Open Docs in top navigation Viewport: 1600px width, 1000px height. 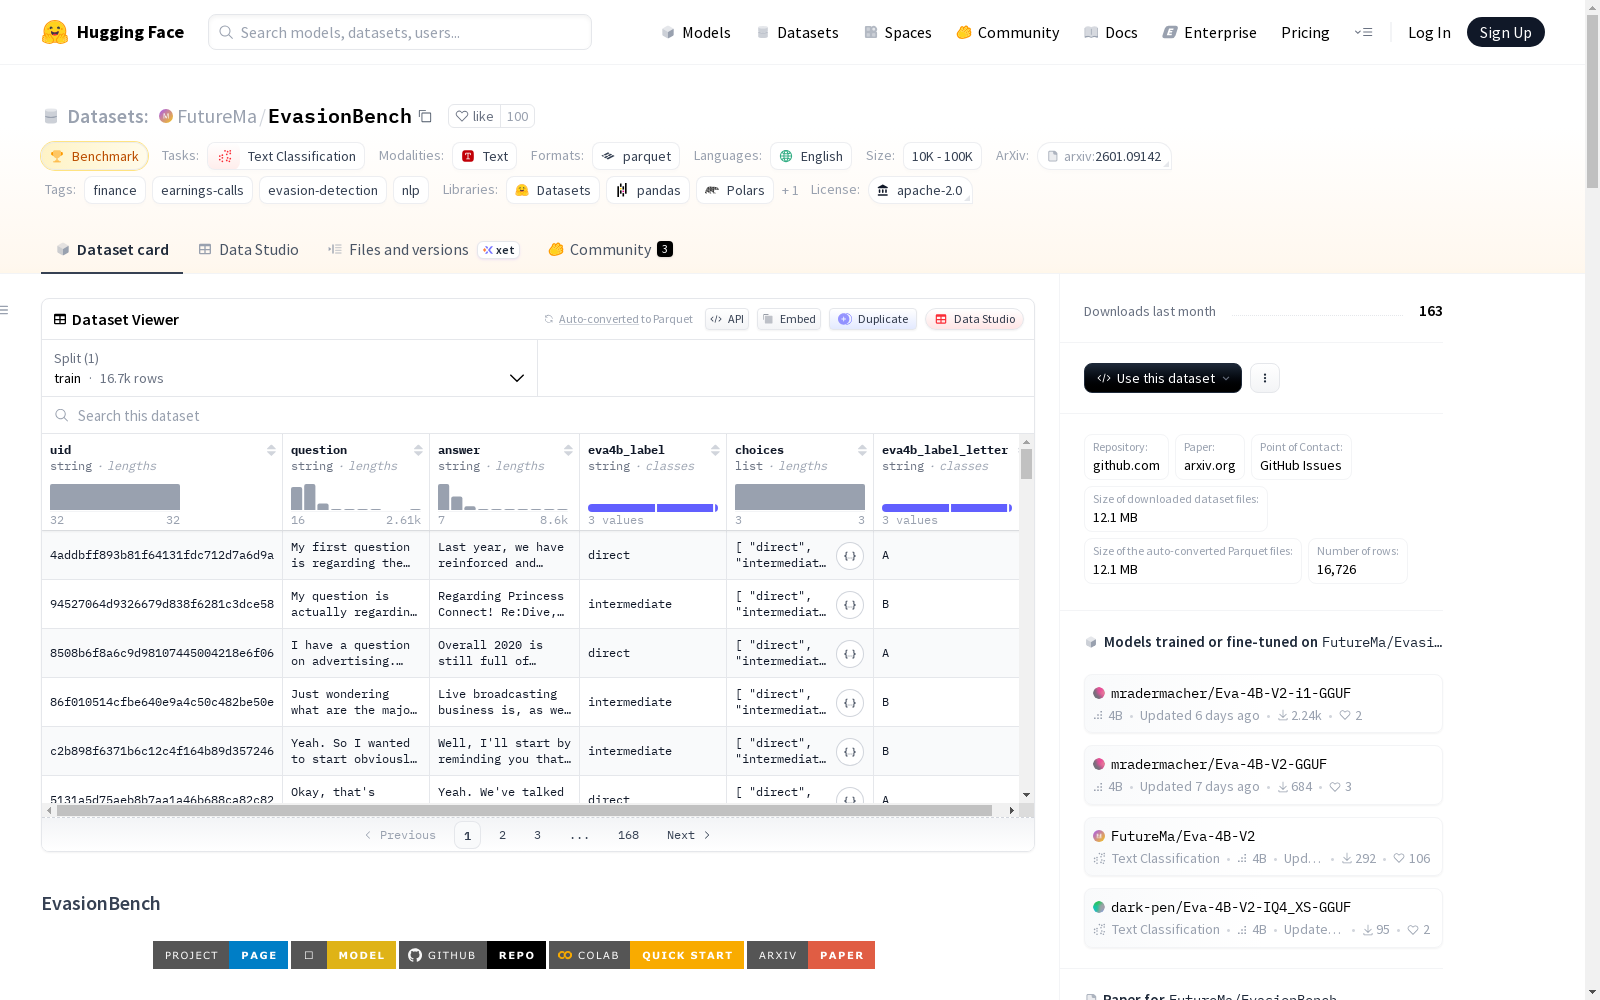1111,32
